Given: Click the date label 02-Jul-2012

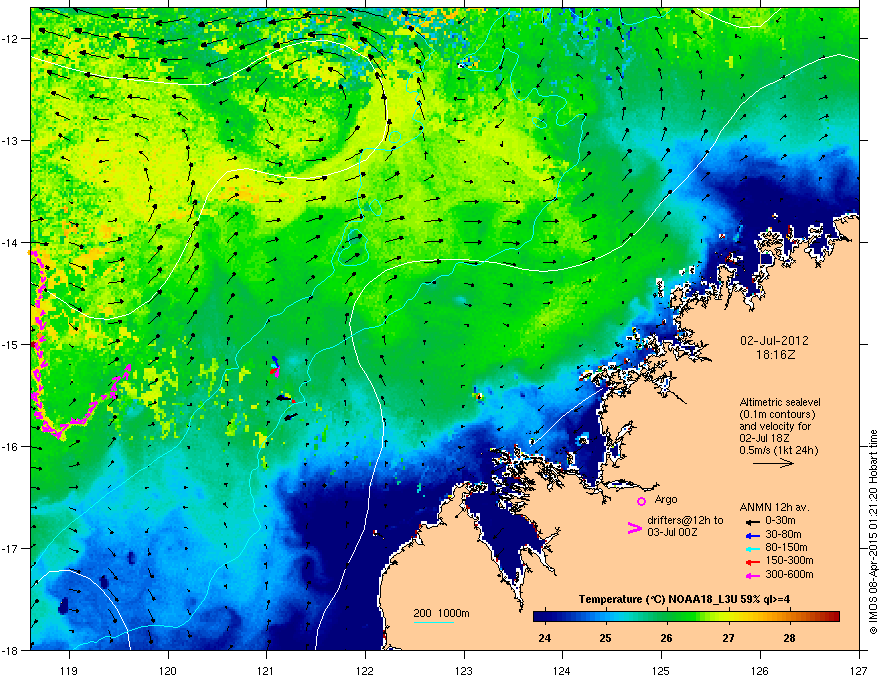Looking at the screenshot, I should 774,341.
